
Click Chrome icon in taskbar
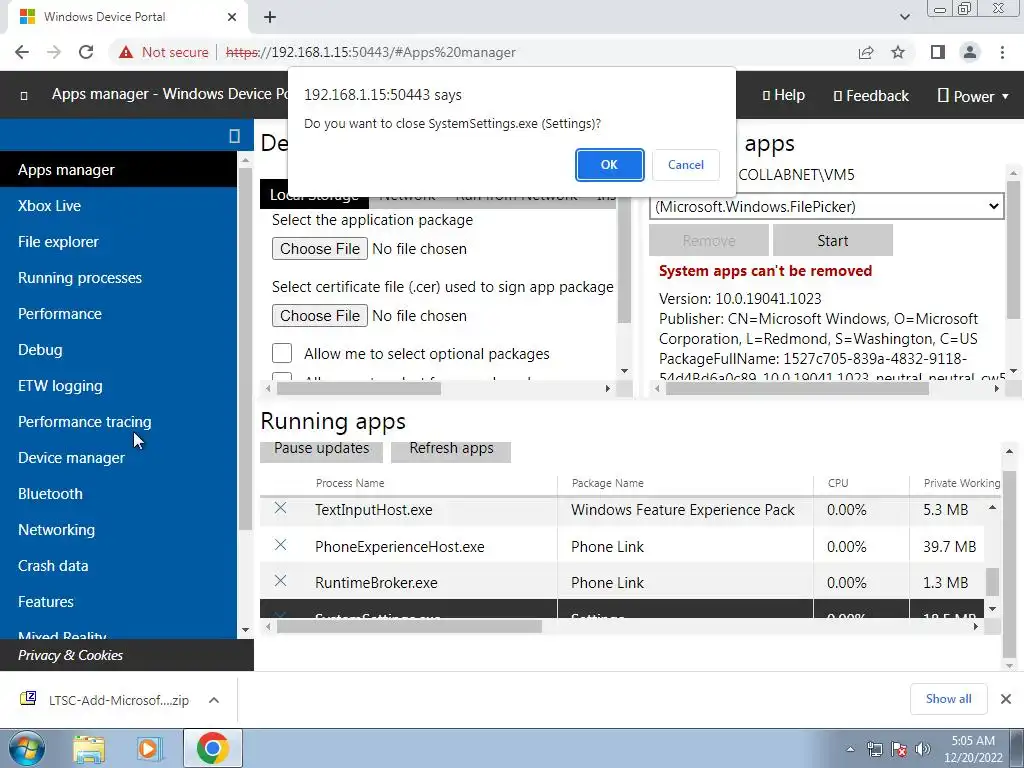pyautogui.click(x=212, y=748)
